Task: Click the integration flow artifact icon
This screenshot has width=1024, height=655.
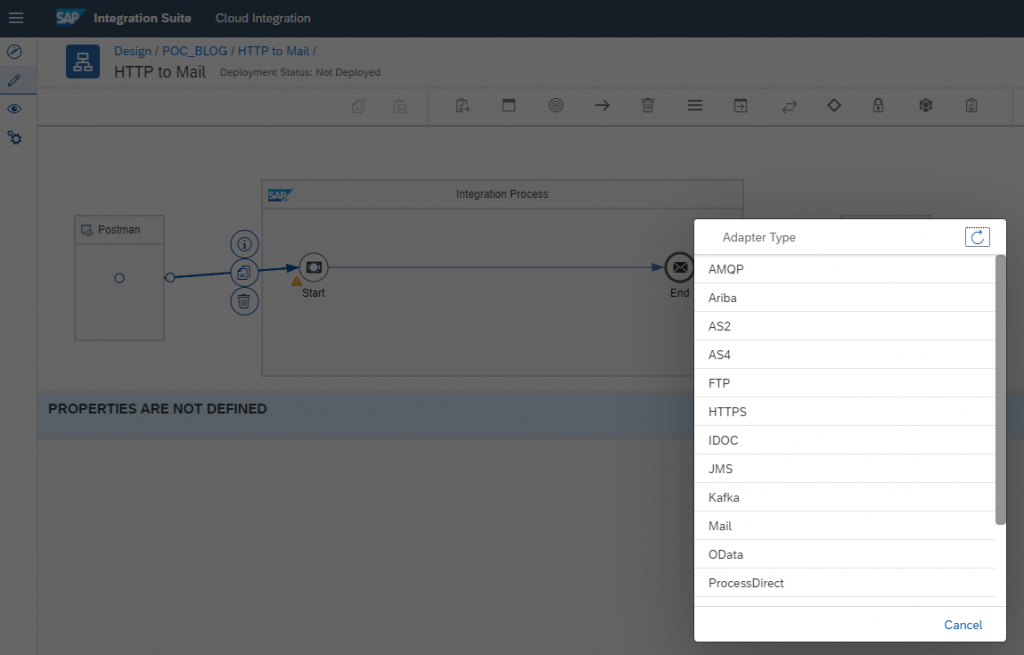Action: pos(83,61)
